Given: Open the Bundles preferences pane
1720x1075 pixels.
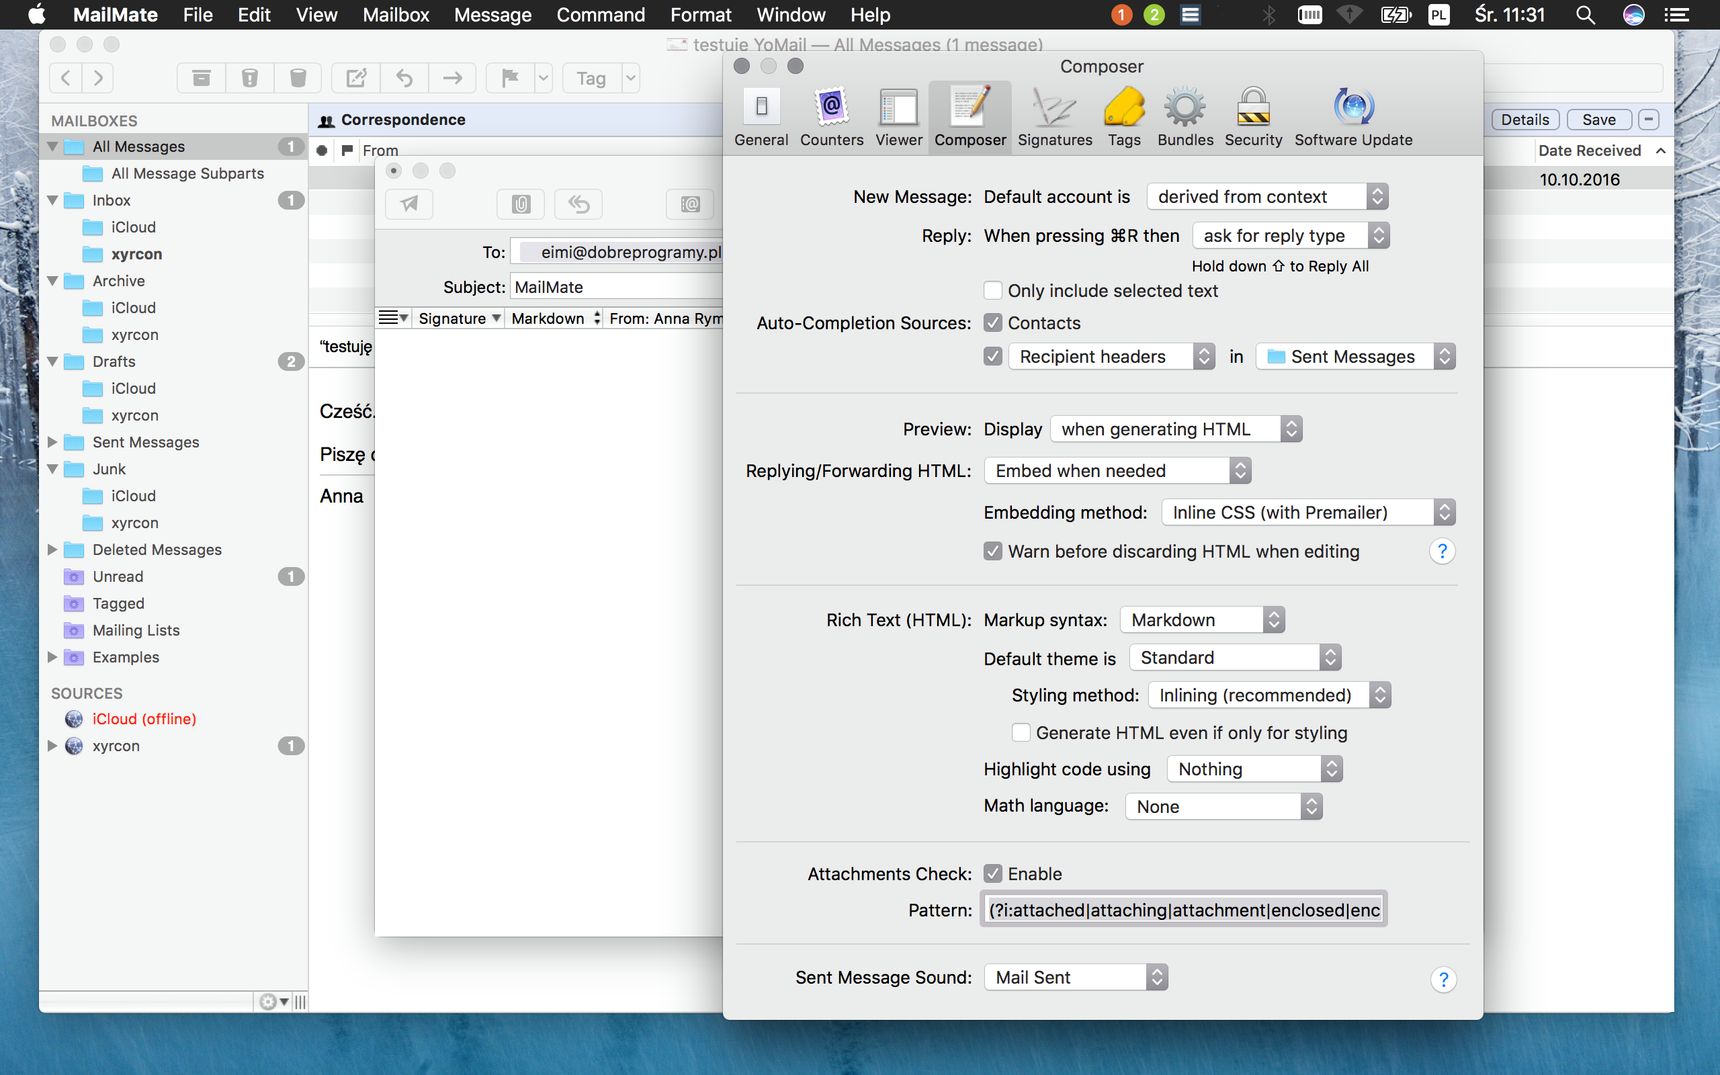Looking at the screenshot, I should pos(1185,117).
